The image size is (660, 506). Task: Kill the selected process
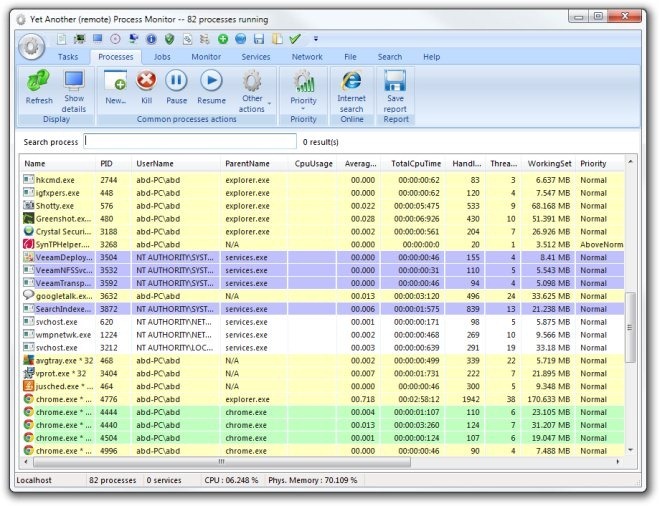[x=146, y=88]
